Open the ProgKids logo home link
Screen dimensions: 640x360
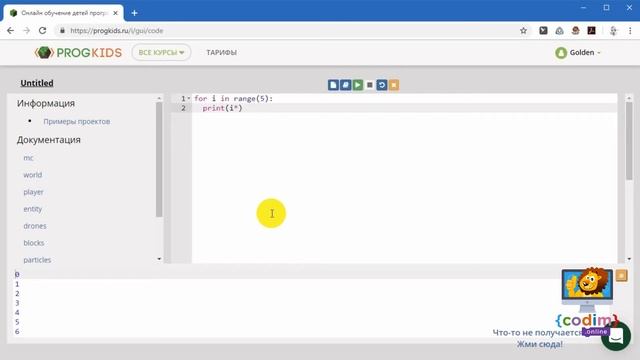point(78,52)
